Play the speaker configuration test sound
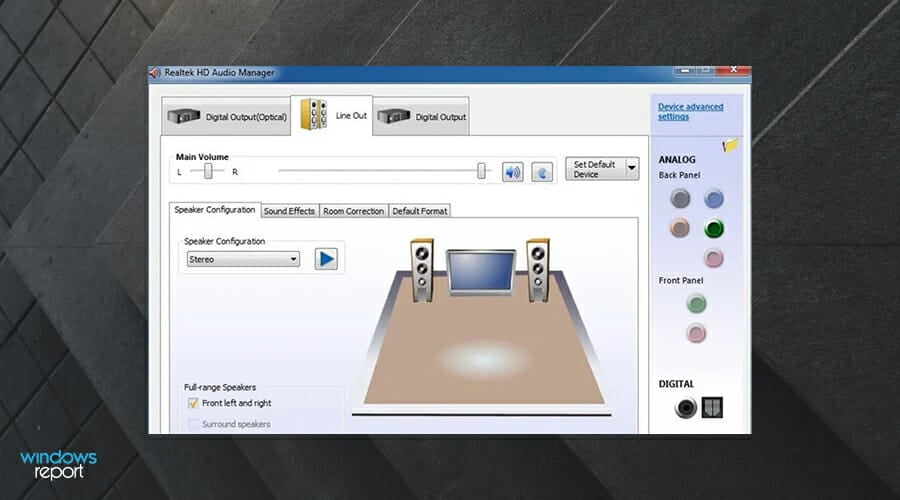This screenshot has height=500, width=900. (x=326, y=259)
